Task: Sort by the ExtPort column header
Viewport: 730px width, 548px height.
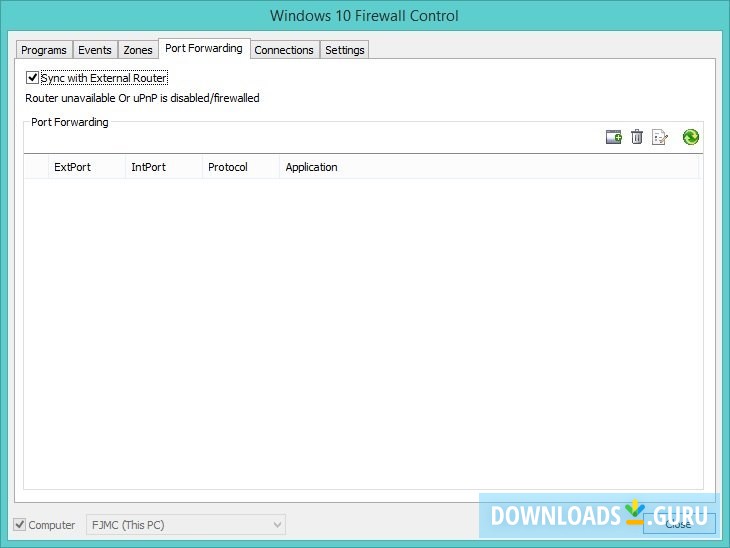Action: click(87, 167)
